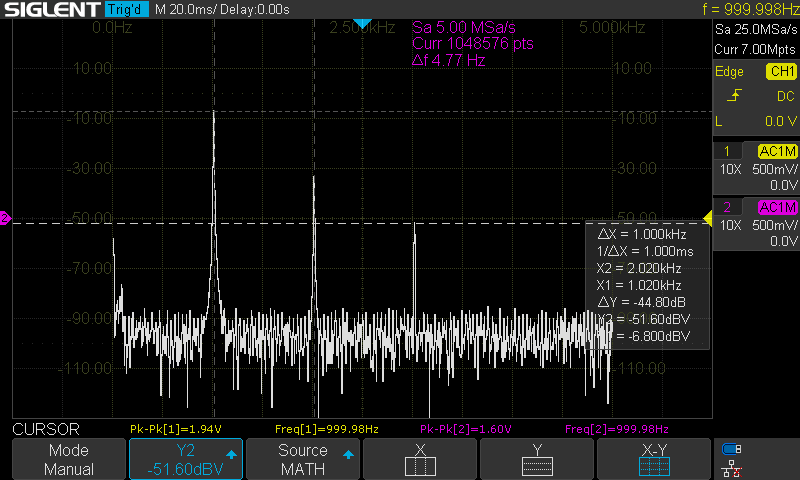Click the trigger level 0.0 V value

pos(781,121)
